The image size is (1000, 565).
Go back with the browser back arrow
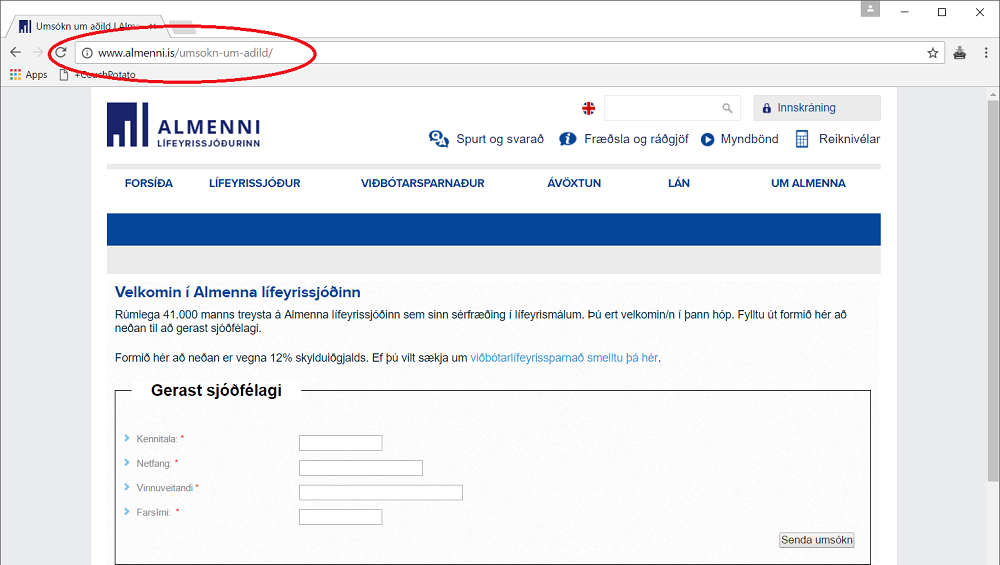[16, 52]
